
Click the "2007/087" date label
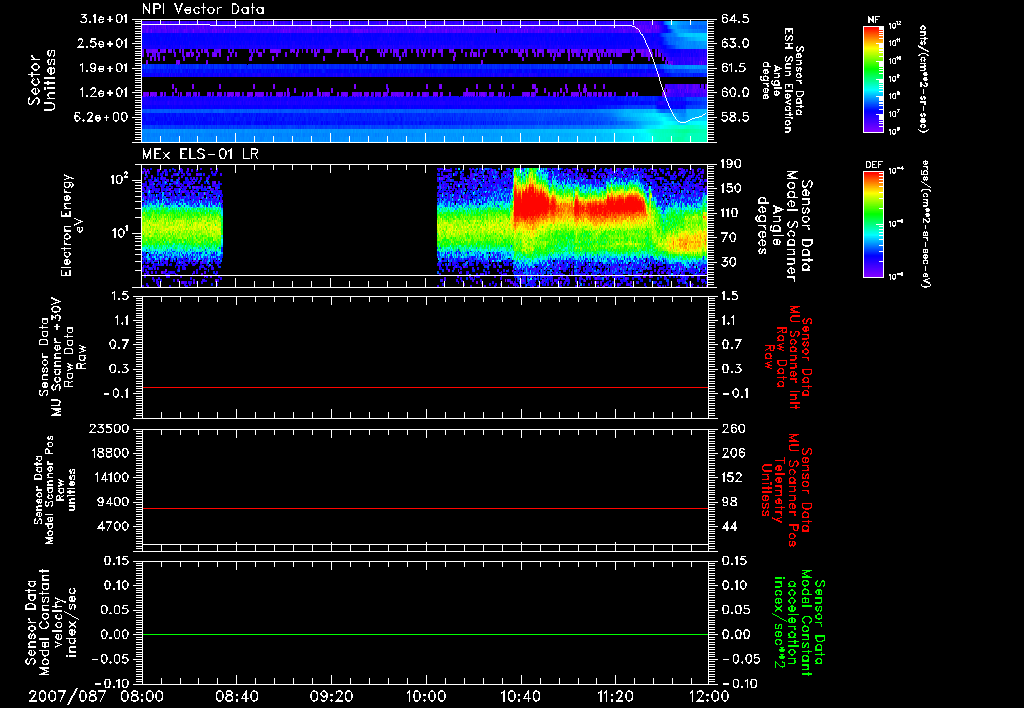tap(67, 696)
